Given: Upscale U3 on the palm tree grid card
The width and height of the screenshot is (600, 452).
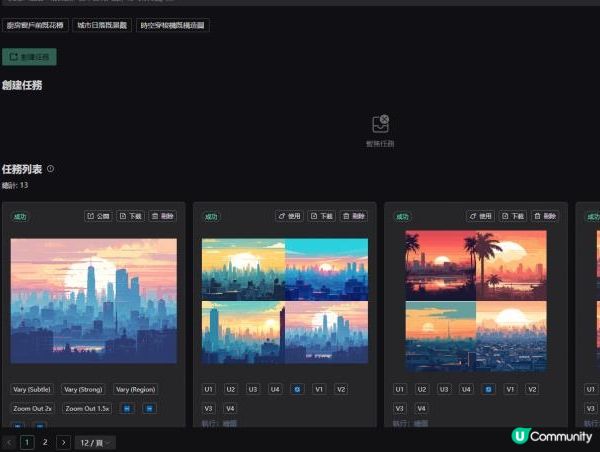Looking at the screenshot, I should pyautogui.click(x=443, y=389).
